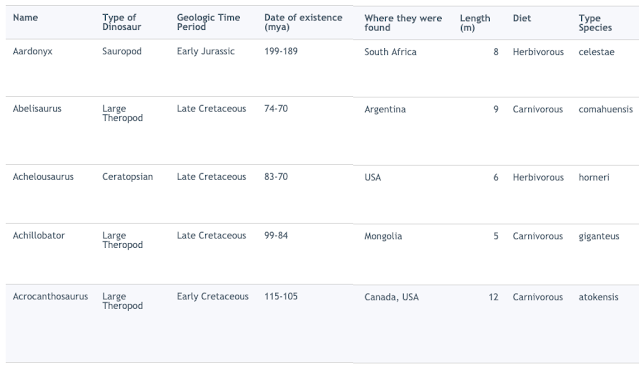Click the Ceratopsian type cell
Screen dimensions: 639x367
click(x=128, y=177)
